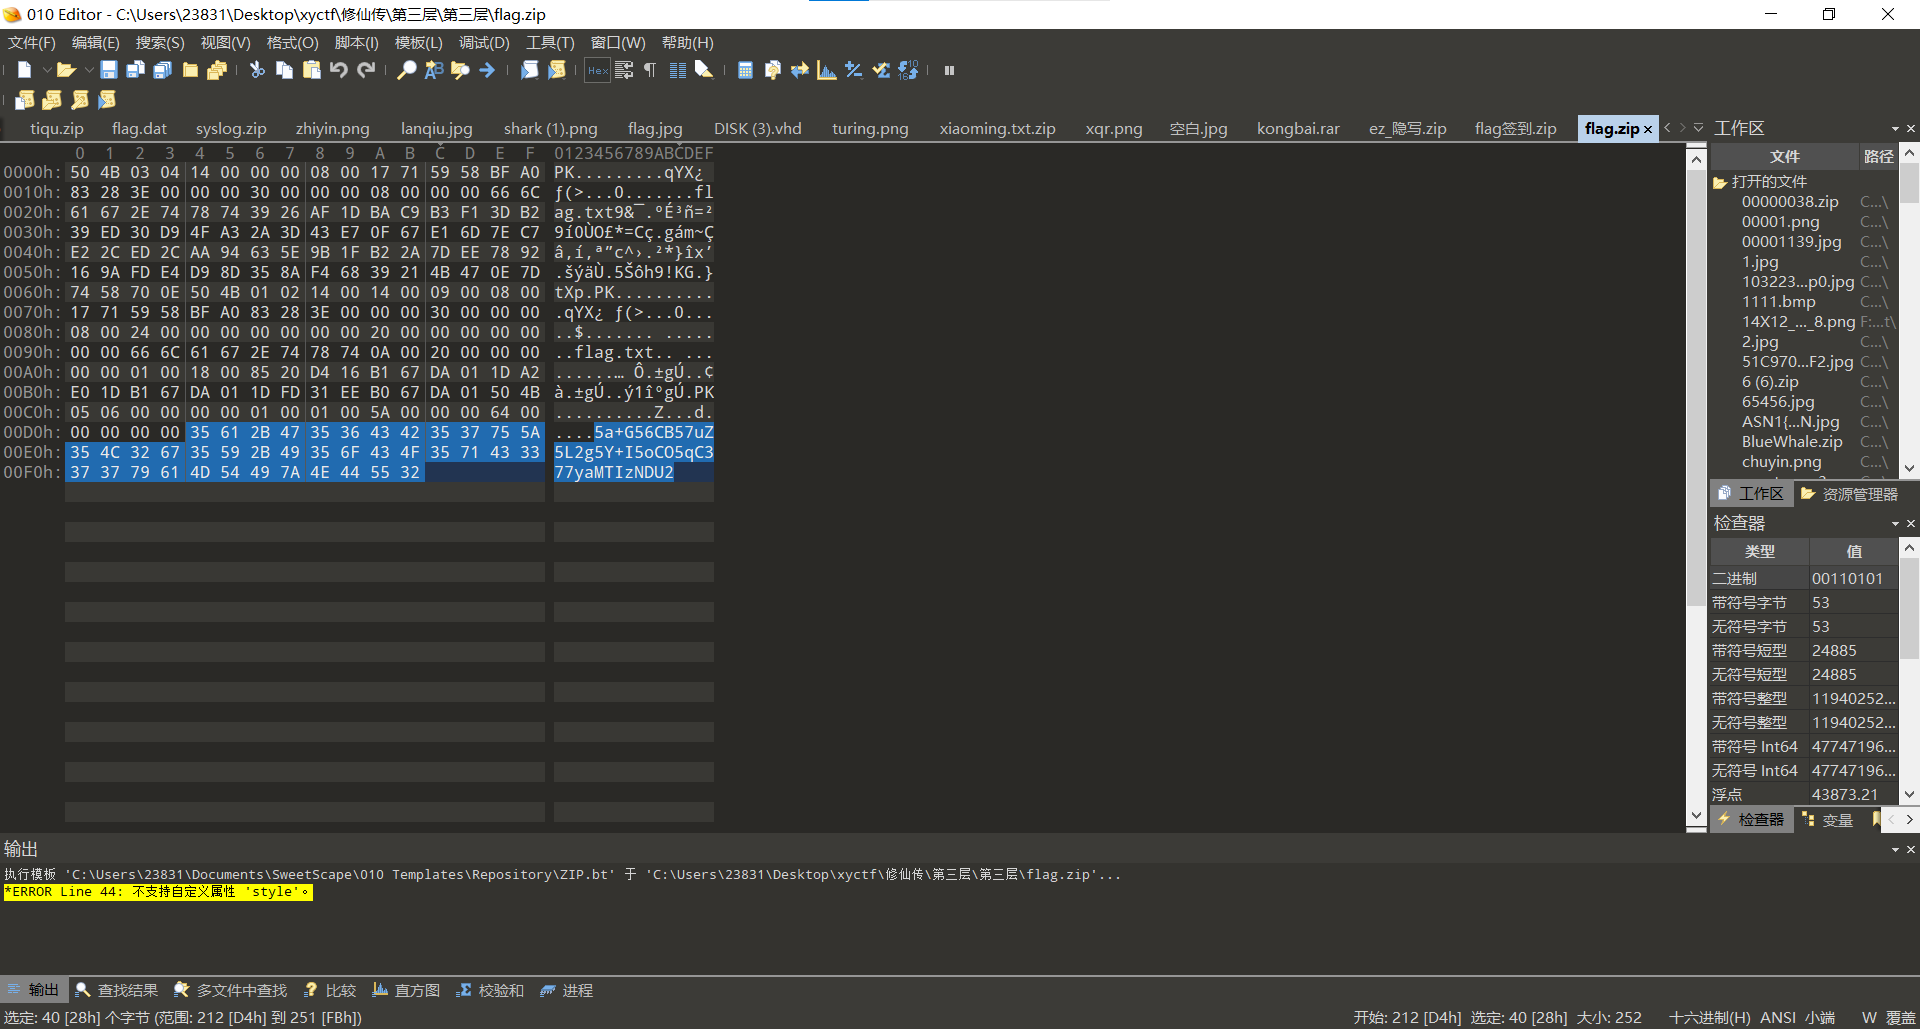Open the 检查器 panel options dropdown
The height and width of the screenshot is (1029, 1920).
[x=1895, y=524]
